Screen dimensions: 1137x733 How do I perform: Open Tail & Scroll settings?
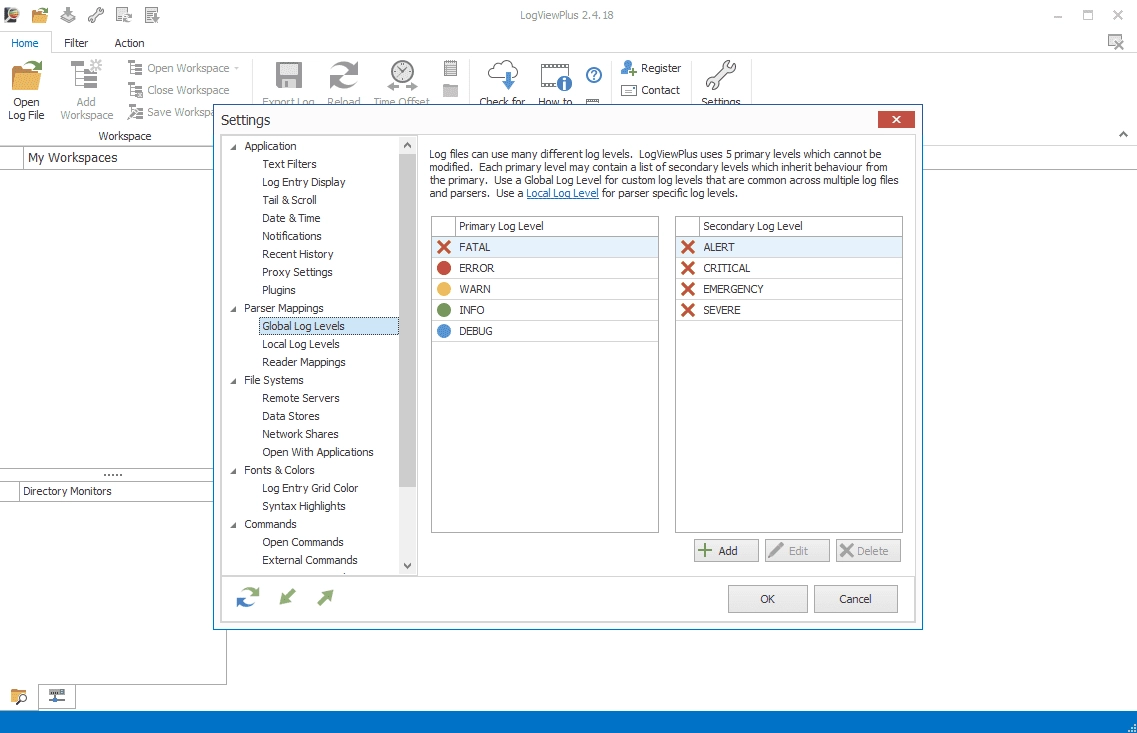[289, 200]
